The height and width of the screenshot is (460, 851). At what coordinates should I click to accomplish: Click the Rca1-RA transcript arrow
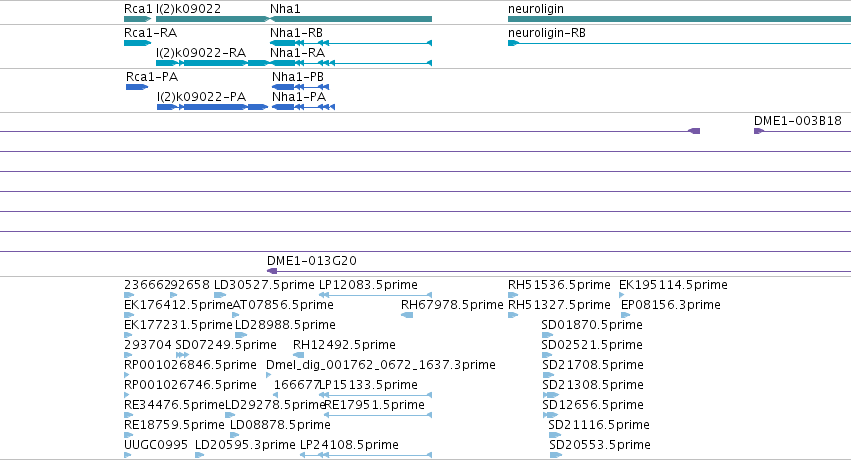[137, 43]
